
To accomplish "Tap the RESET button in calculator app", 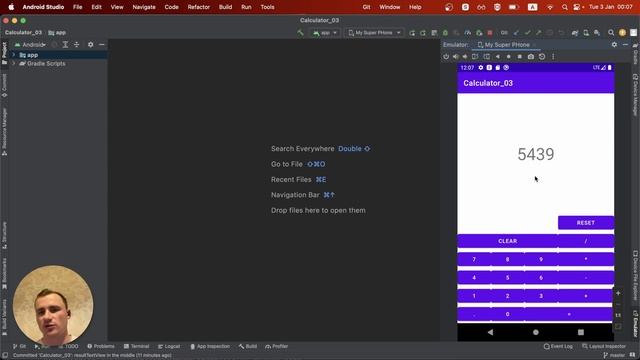I will pyautogui.click(x=586, y=223).
